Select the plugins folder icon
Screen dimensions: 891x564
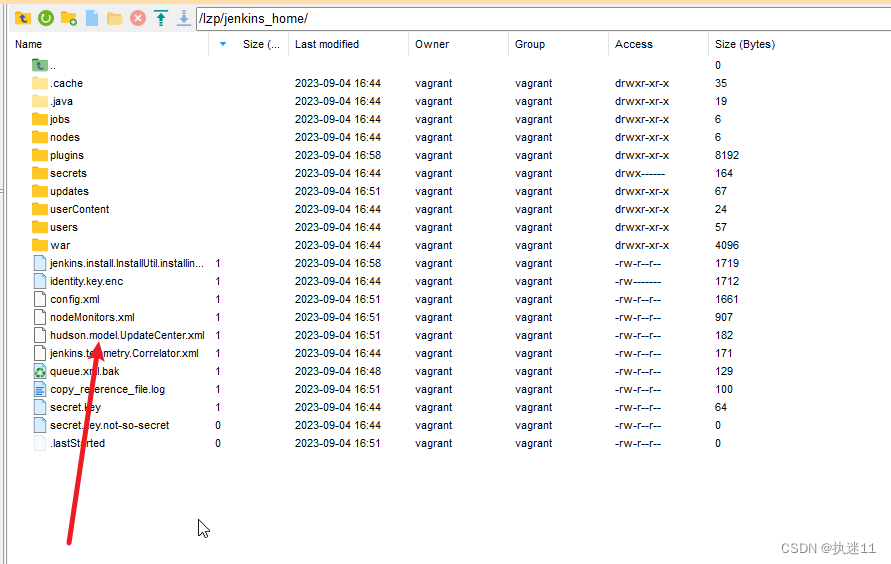[x=40, y=155]
